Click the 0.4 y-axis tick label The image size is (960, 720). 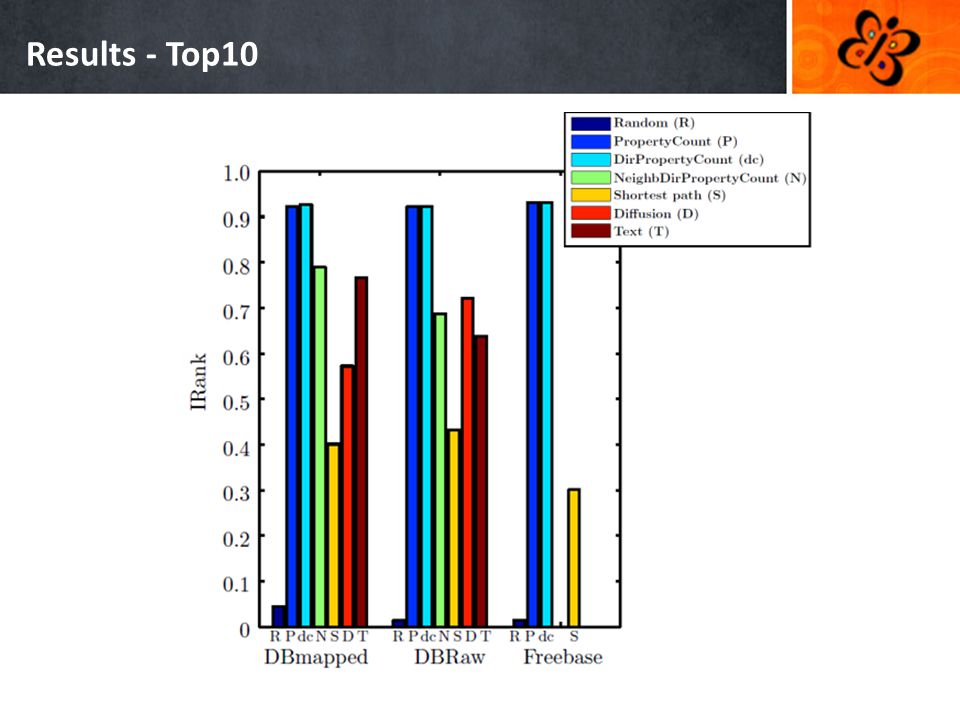(236, 448)
